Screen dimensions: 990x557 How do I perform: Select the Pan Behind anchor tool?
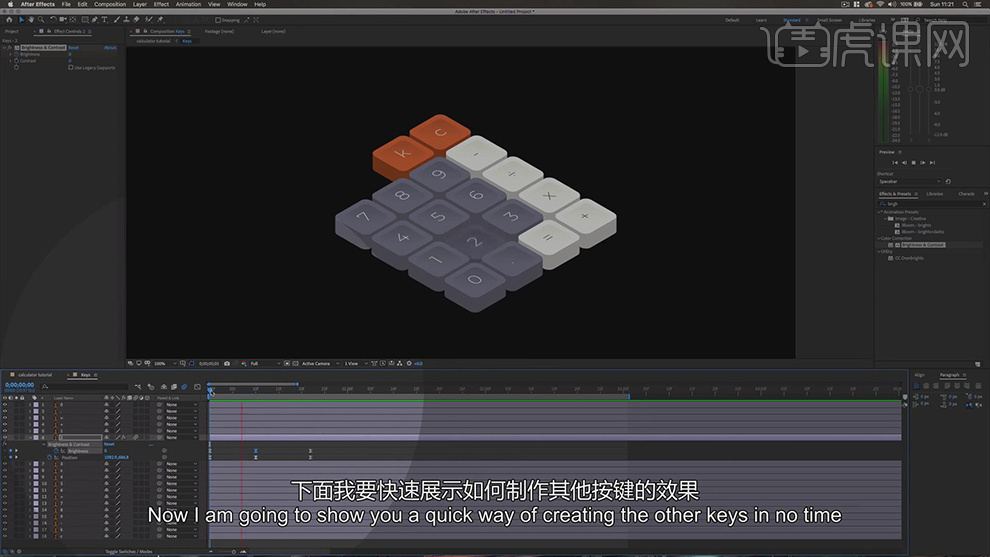[x=73, y=20]
